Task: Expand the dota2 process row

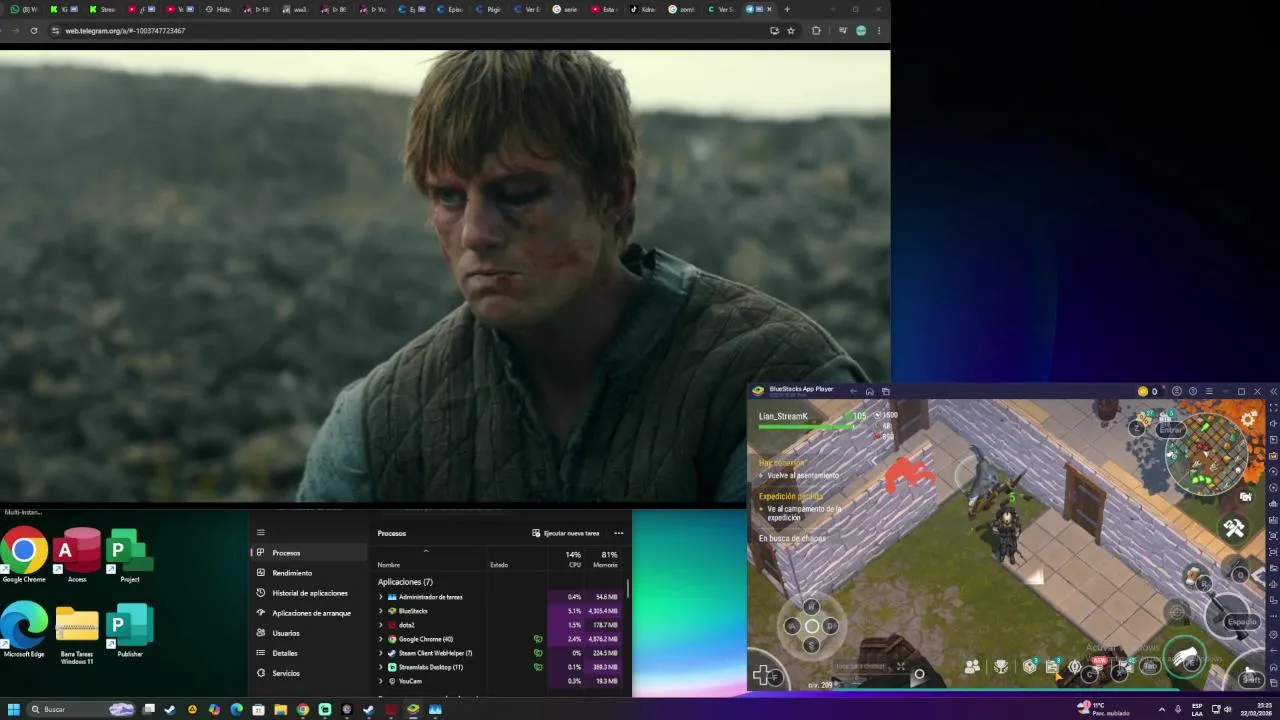Action: point(381,625)
